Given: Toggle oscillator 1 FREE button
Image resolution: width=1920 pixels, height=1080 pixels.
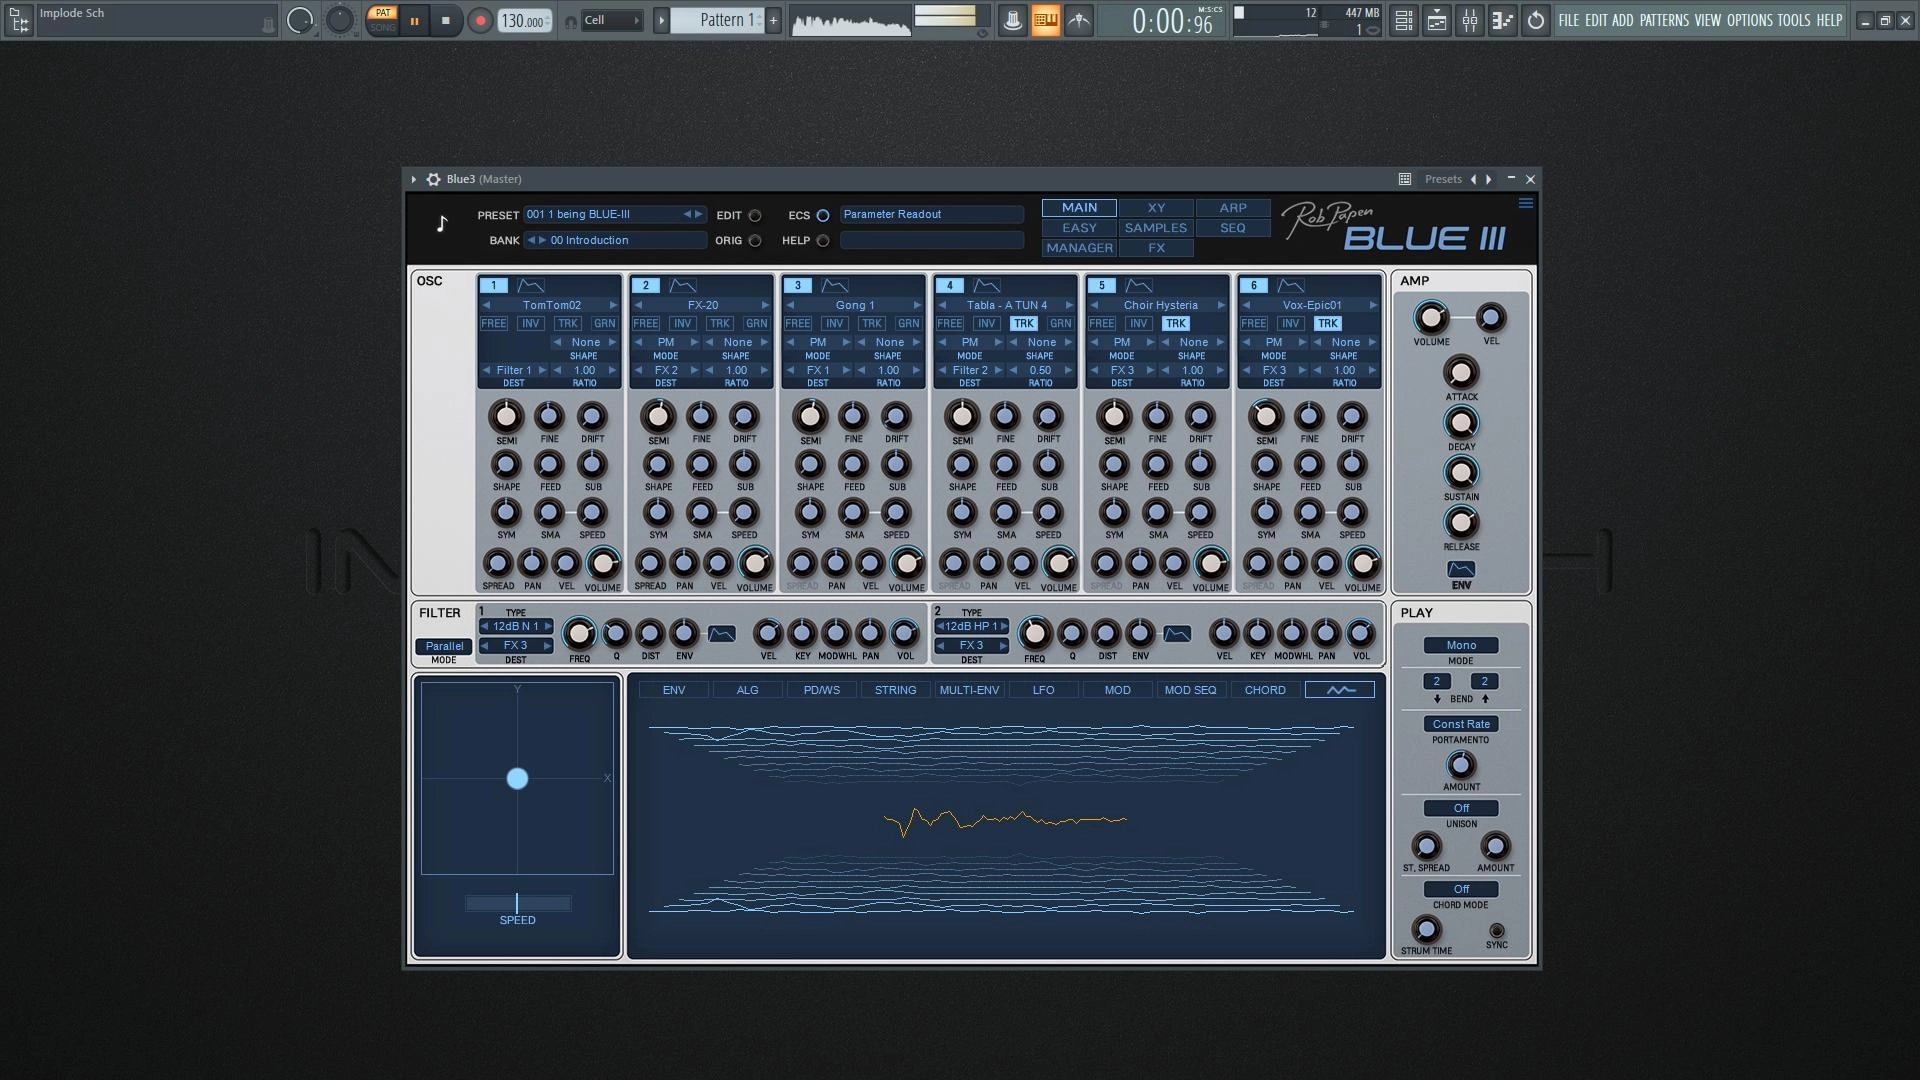Looking at the screenshot, I should (494, 323).
